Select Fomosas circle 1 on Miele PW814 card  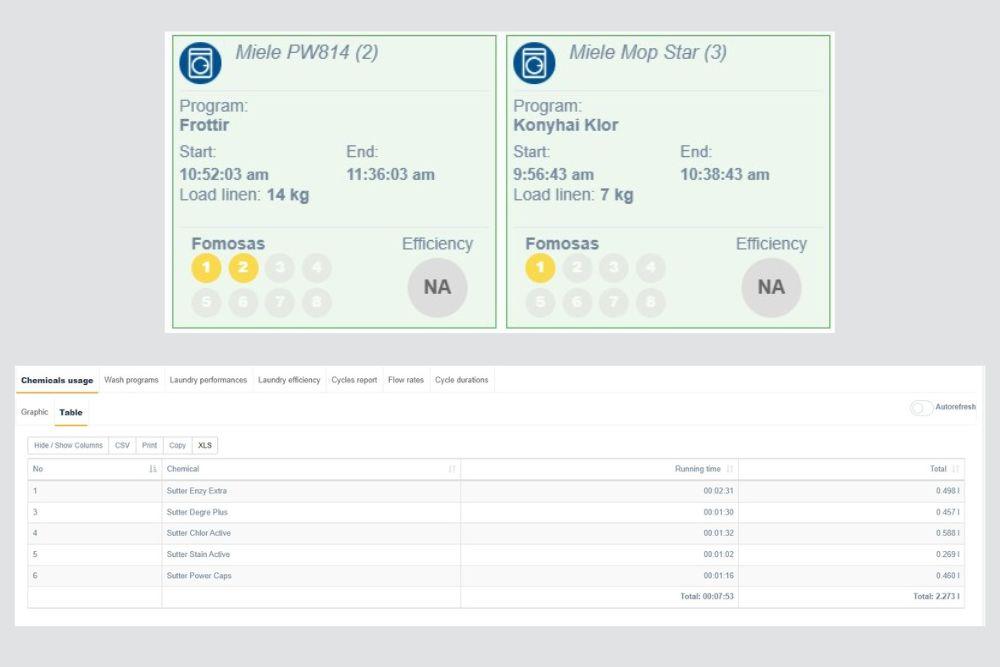tap(206, 268)
